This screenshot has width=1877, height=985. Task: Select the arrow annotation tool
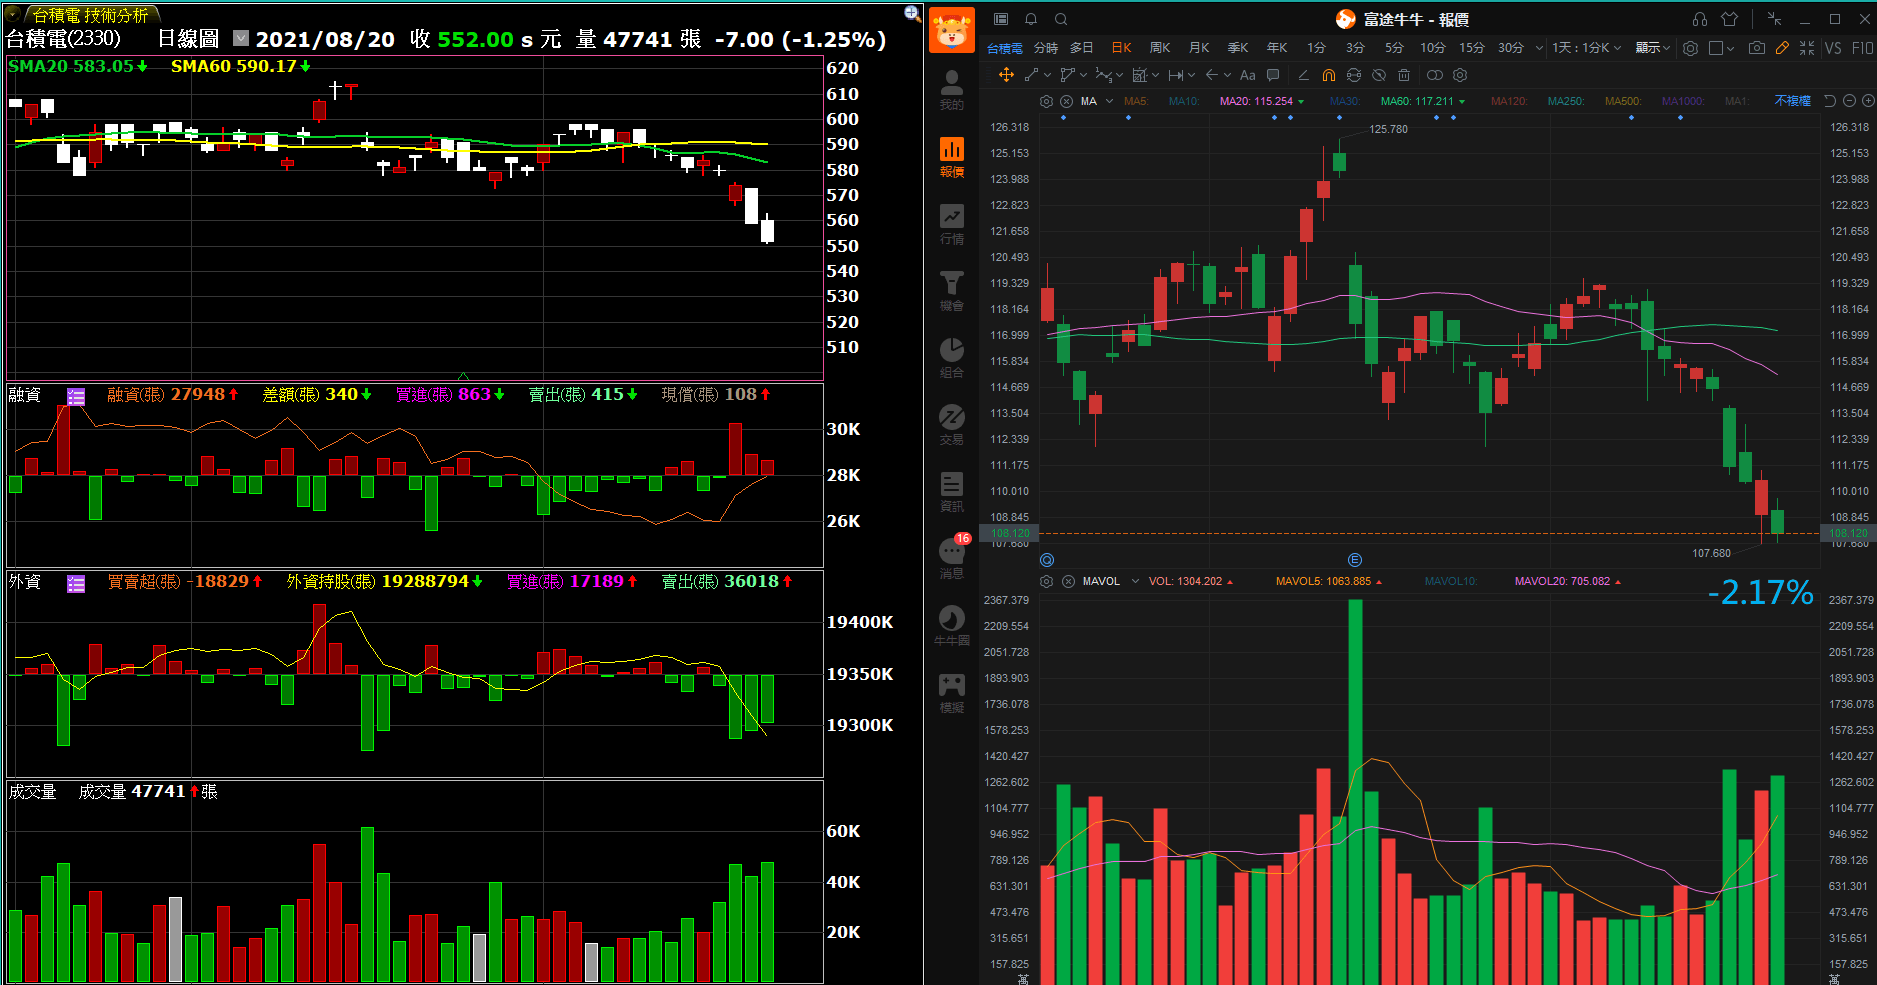click(x=1212, y=75)
